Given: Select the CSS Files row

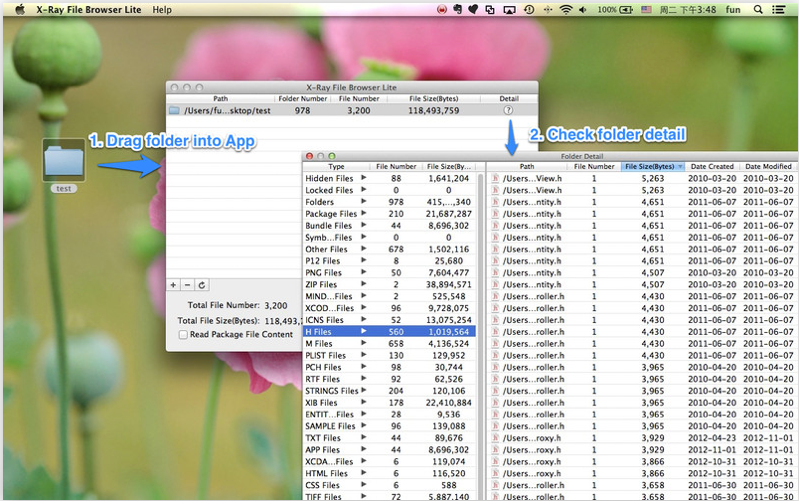Looking at the screenshot, I should point(390,485).
